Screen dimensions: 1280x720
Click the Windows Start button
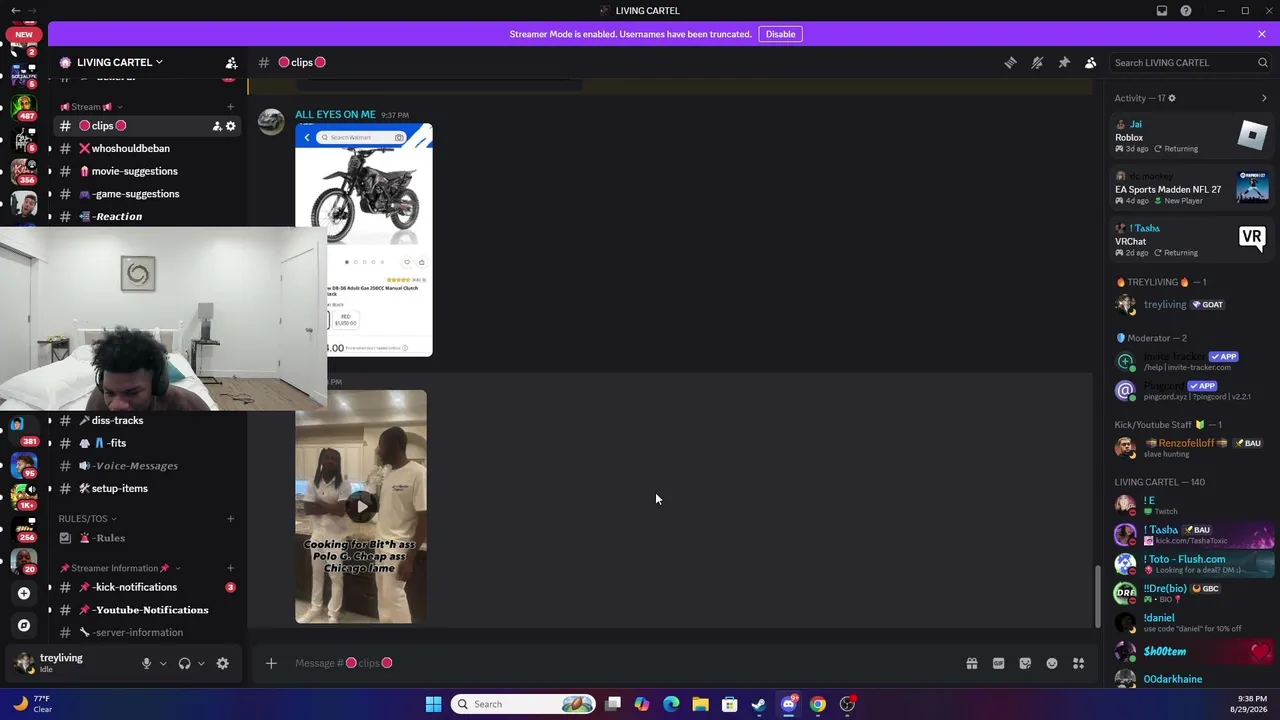(x=433, y=704)
